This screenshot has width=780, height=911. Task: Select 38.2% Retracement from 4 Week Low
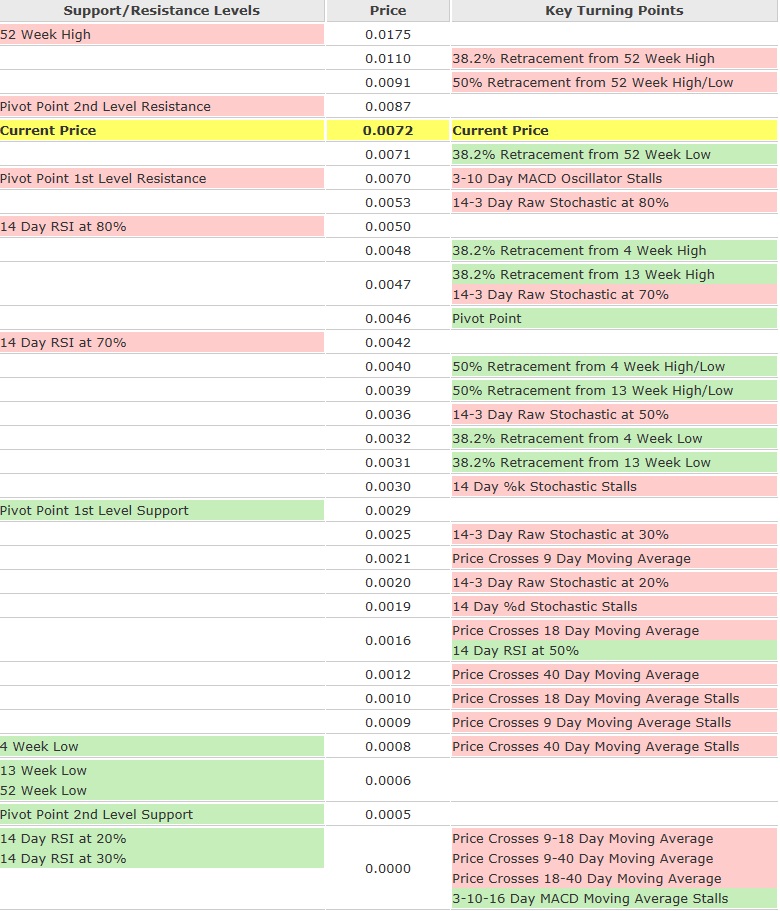(x=614, y=439)
